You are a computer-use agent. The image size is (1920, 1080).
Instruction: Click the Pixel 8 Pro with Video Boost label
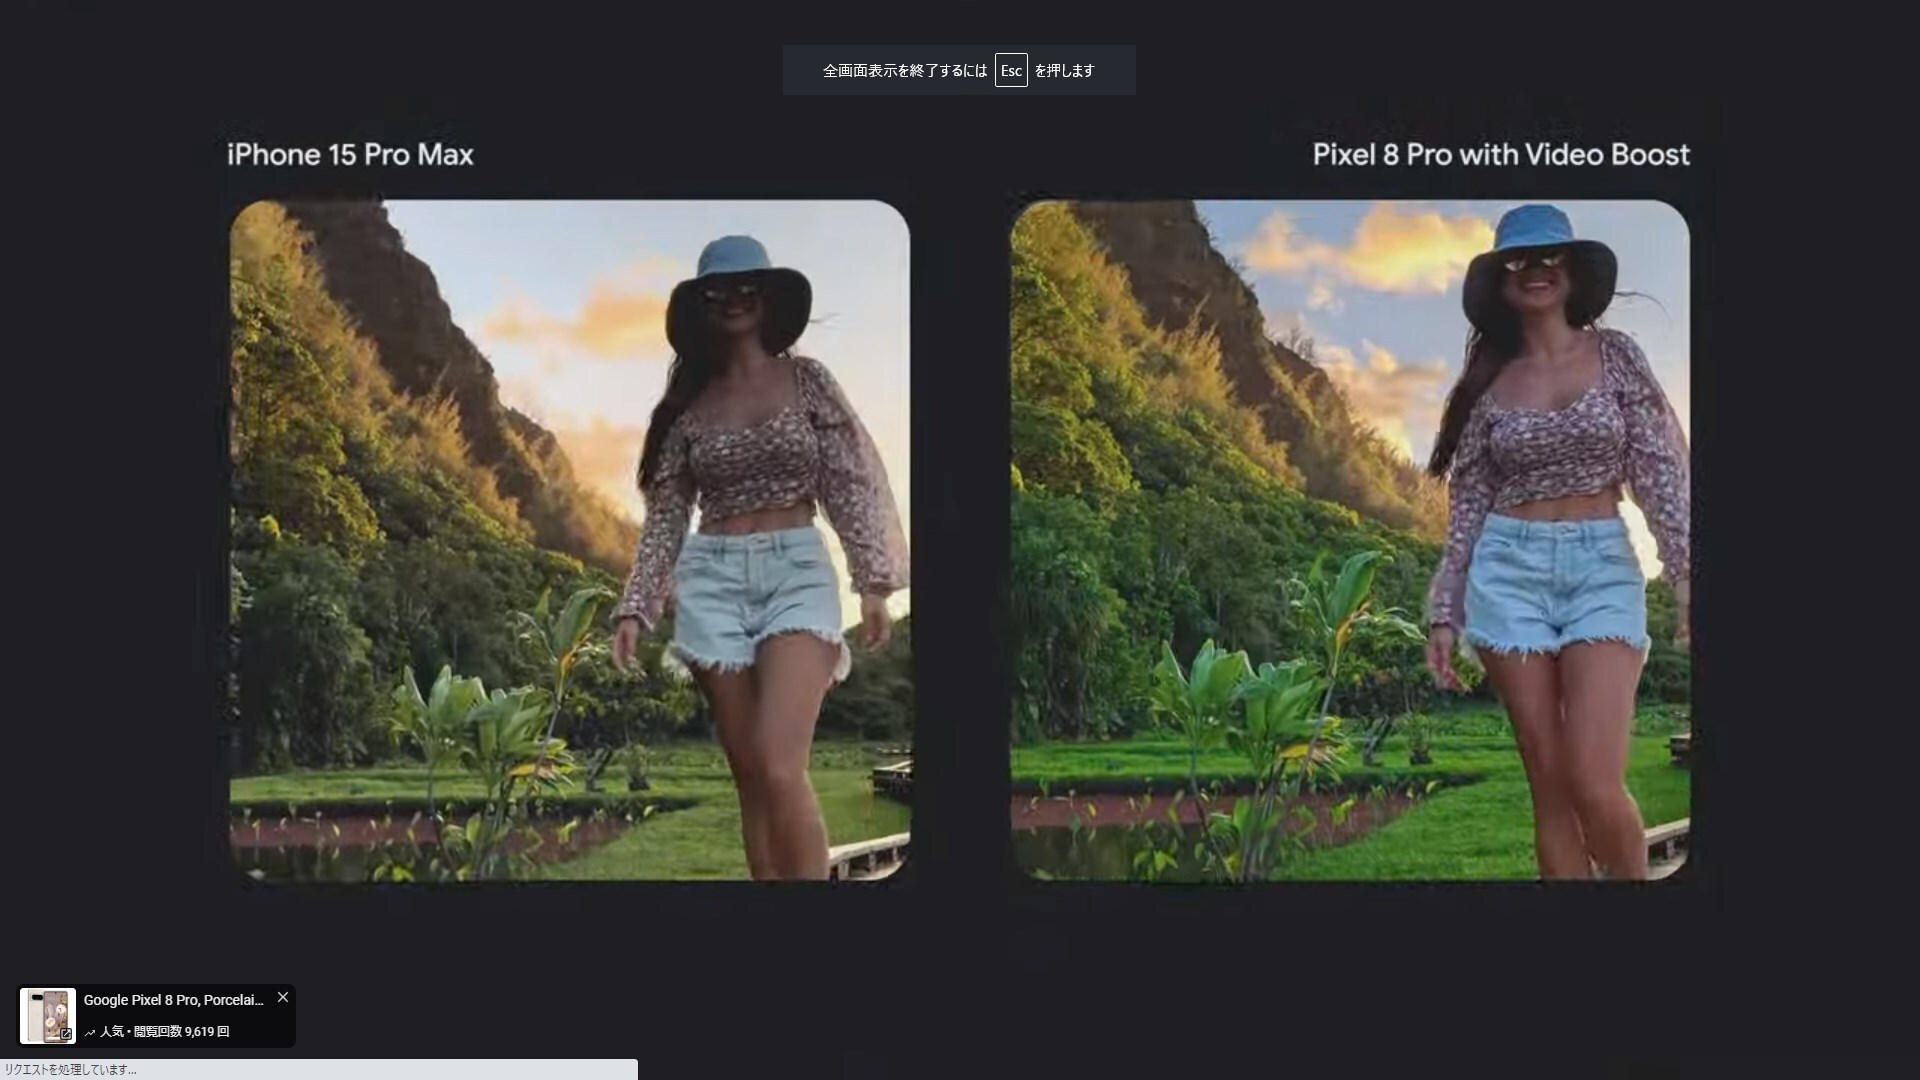click(1499, 154)
